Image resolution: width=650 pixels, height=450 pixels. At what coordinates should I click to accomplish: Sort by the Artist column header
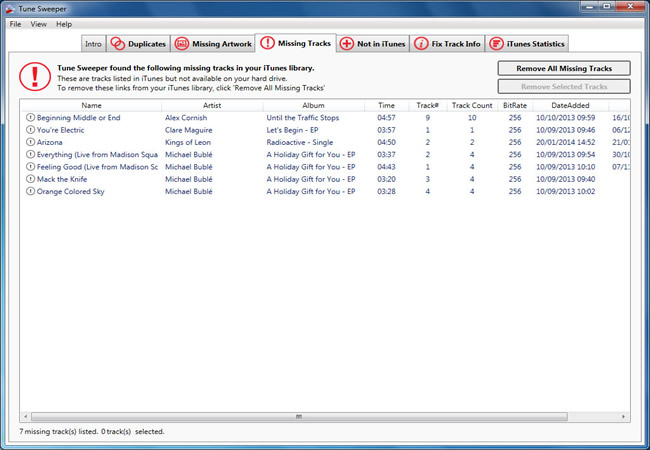pyautogui.click(x=212, y=105)
